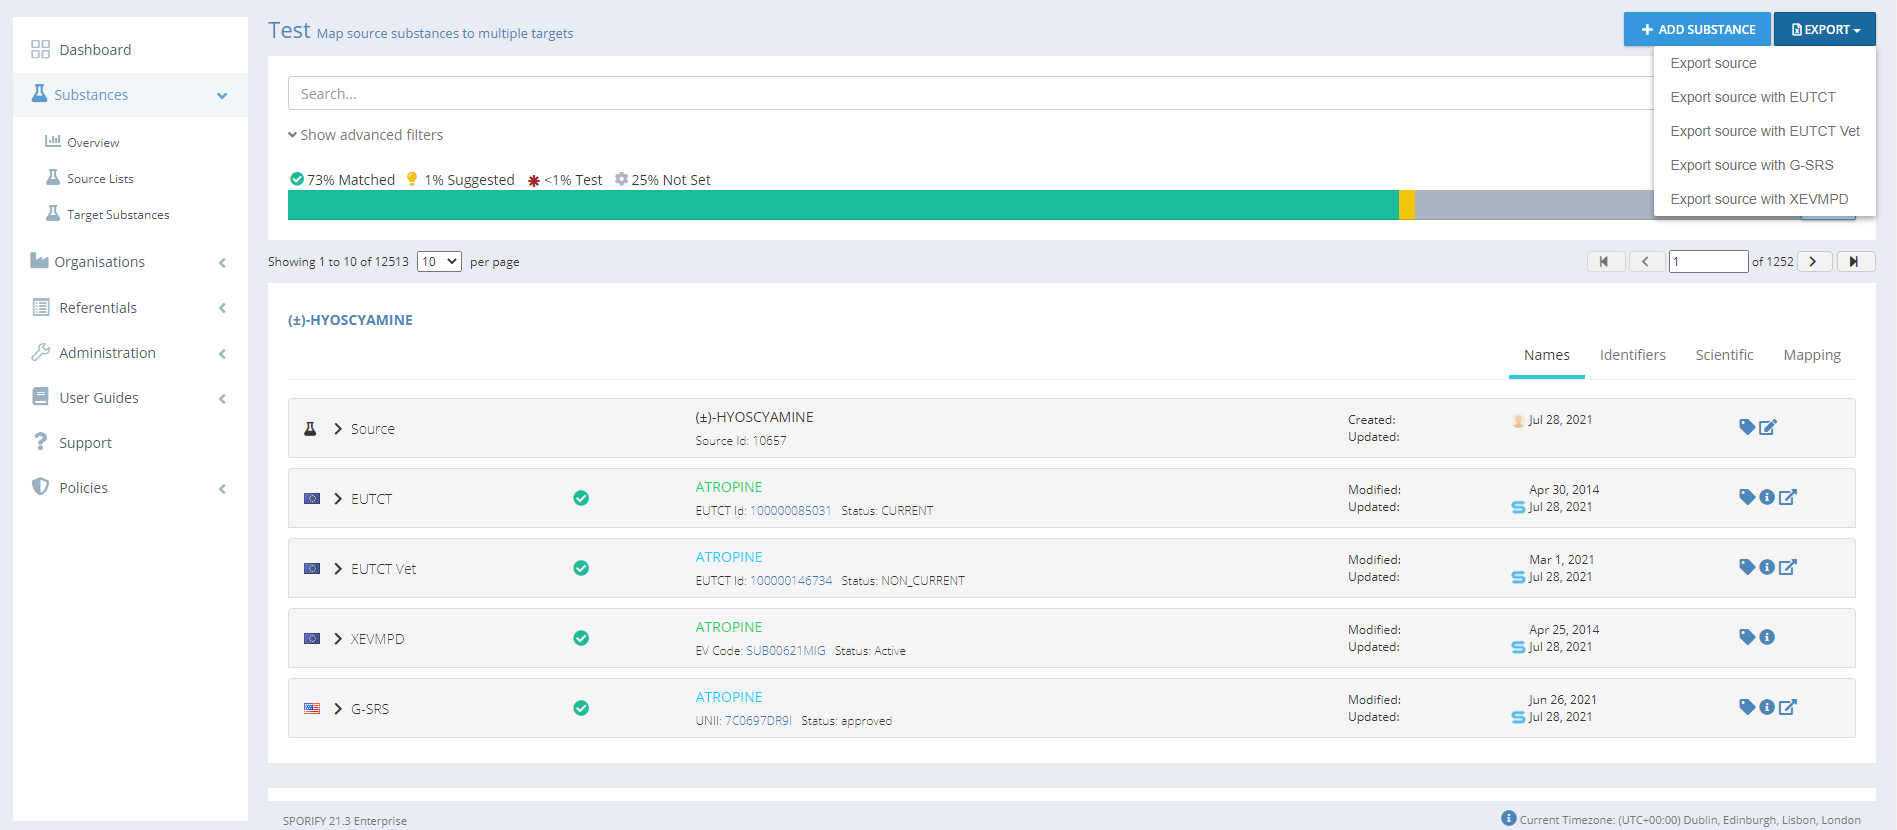1897x830 pixels.
Task: Open EUTCT Id 100000085031 link
Action: coord(790,511)
